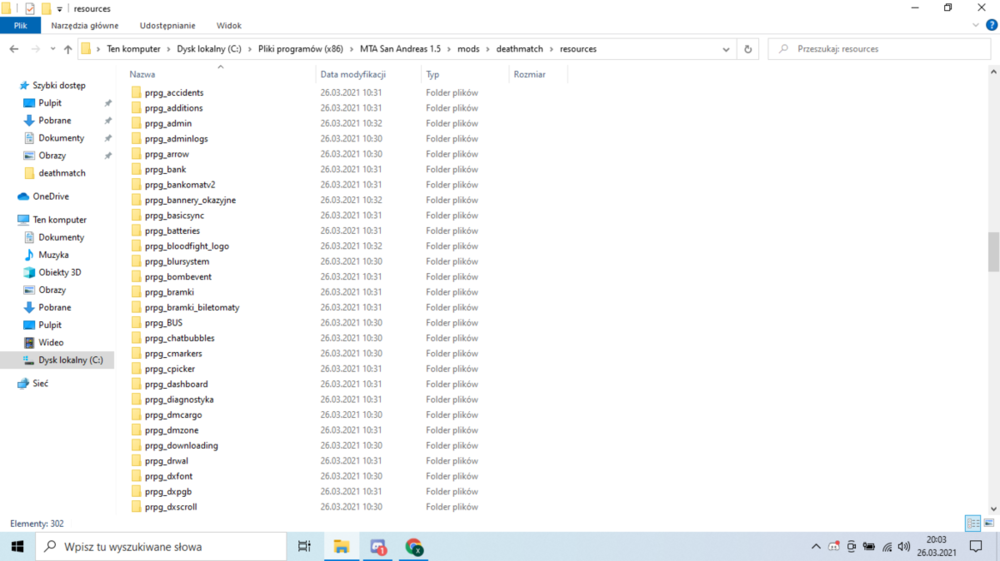The height and width of the screenshot is (561, 1000).
Task: Open Task View on the taskbar
Action: click(304, 546)
